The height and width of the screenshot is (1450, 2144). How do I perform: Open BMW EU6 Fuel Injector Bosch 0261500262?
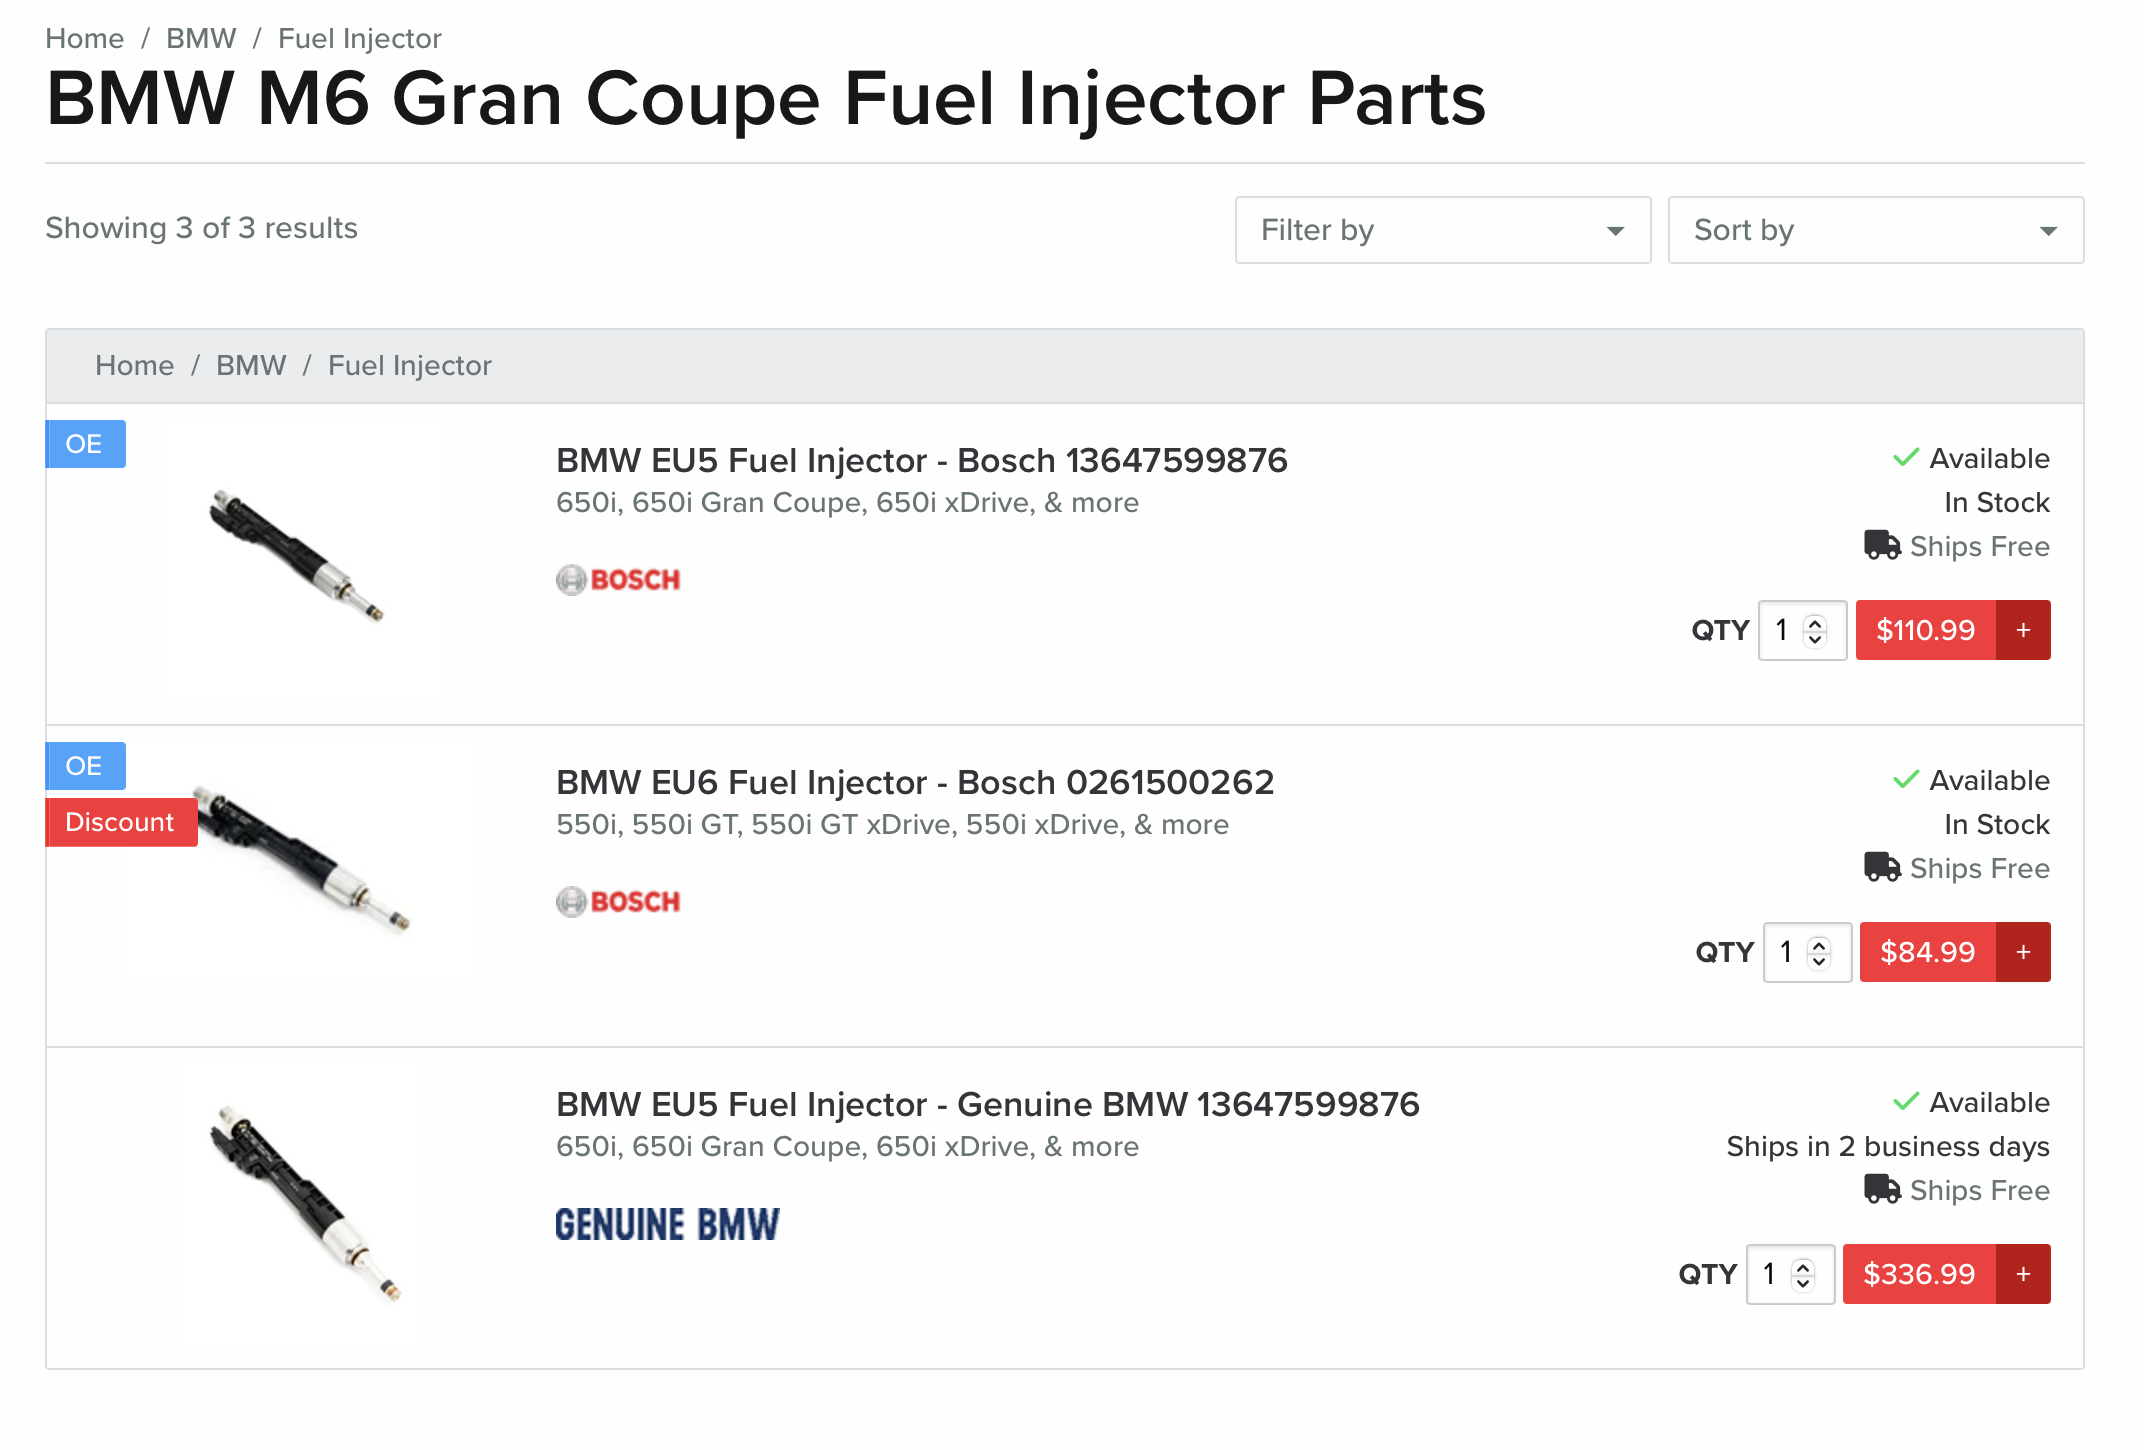coord(914,782)
